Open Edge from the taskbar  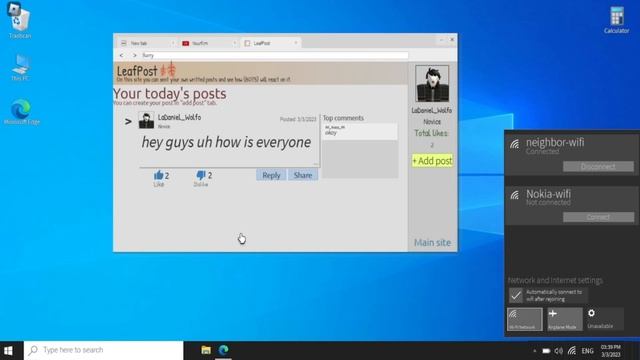pos(223,350)
